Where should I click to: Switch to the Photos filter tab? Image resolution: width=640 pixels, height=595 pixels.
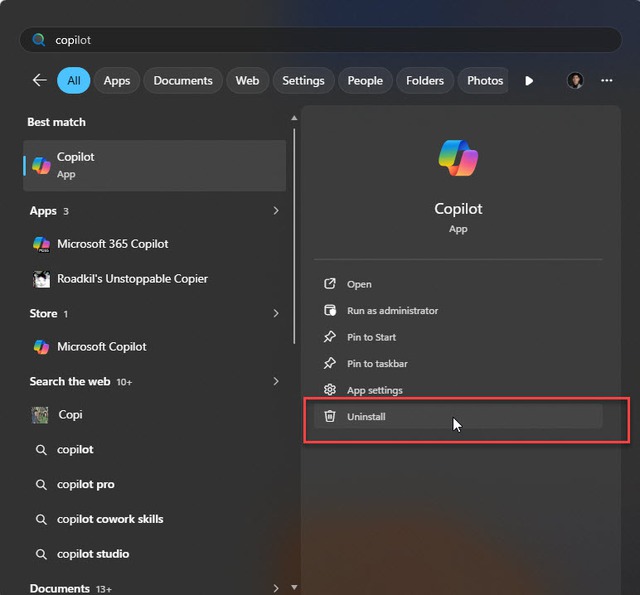click(483, 80)
